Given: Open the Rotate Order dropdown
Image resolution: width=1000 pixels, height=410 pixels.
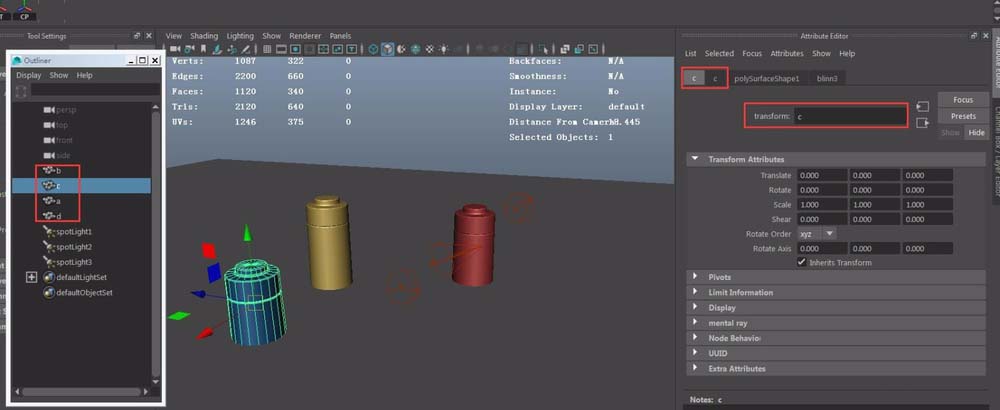Looking at the screenshot, I should [816, 233].
